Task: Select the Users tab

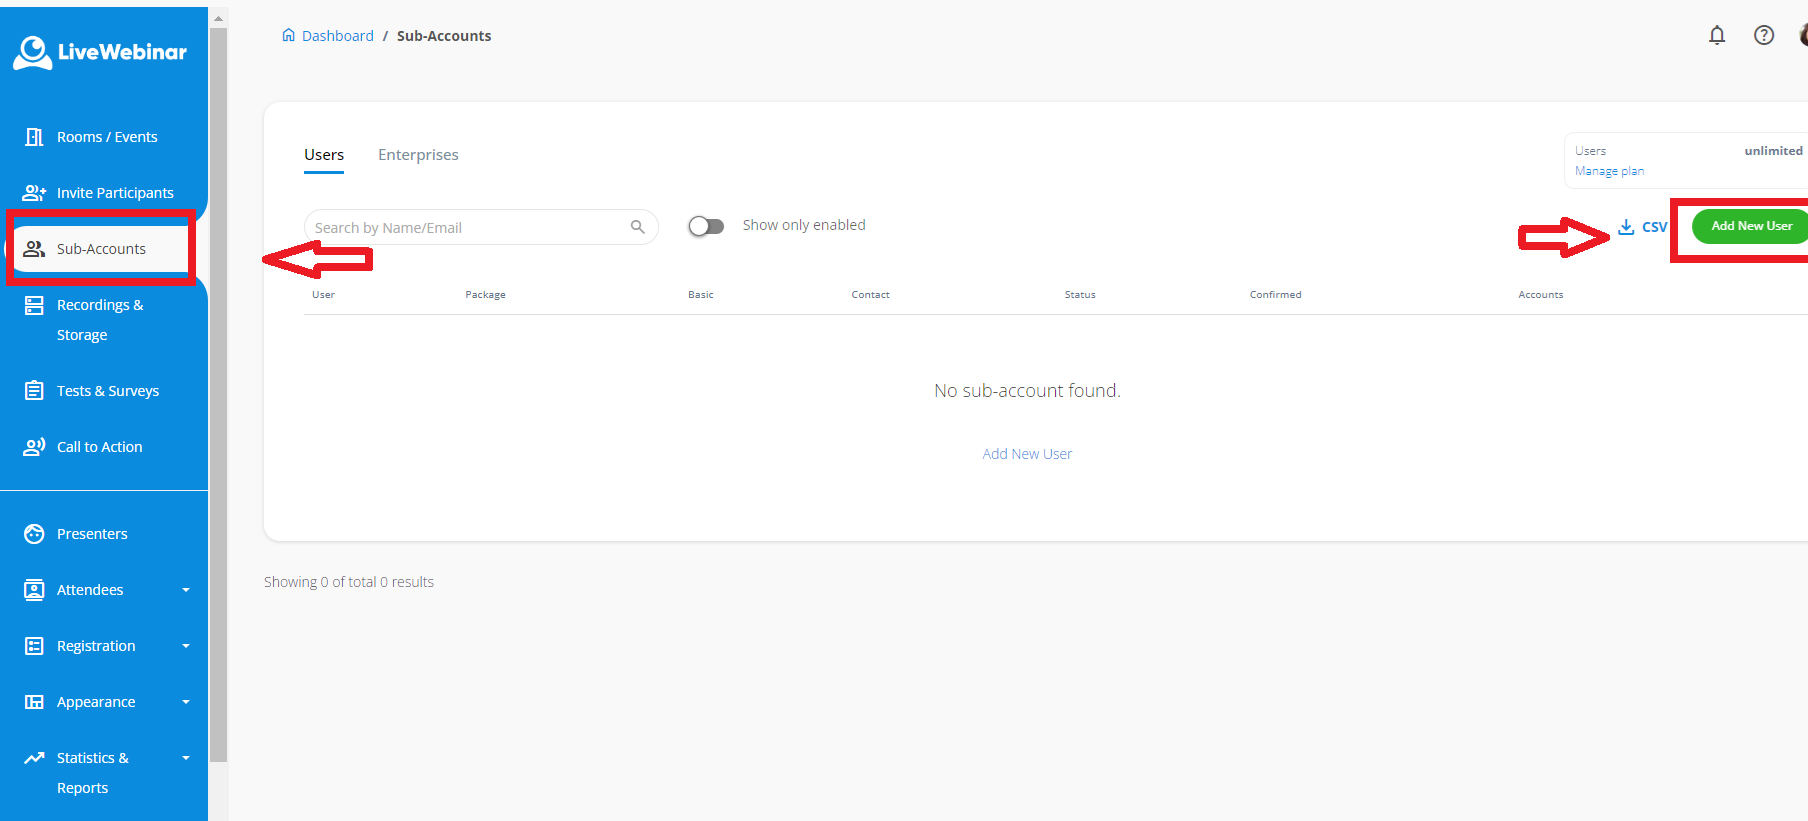Action: pyautogui.click(x=324, y=155)
